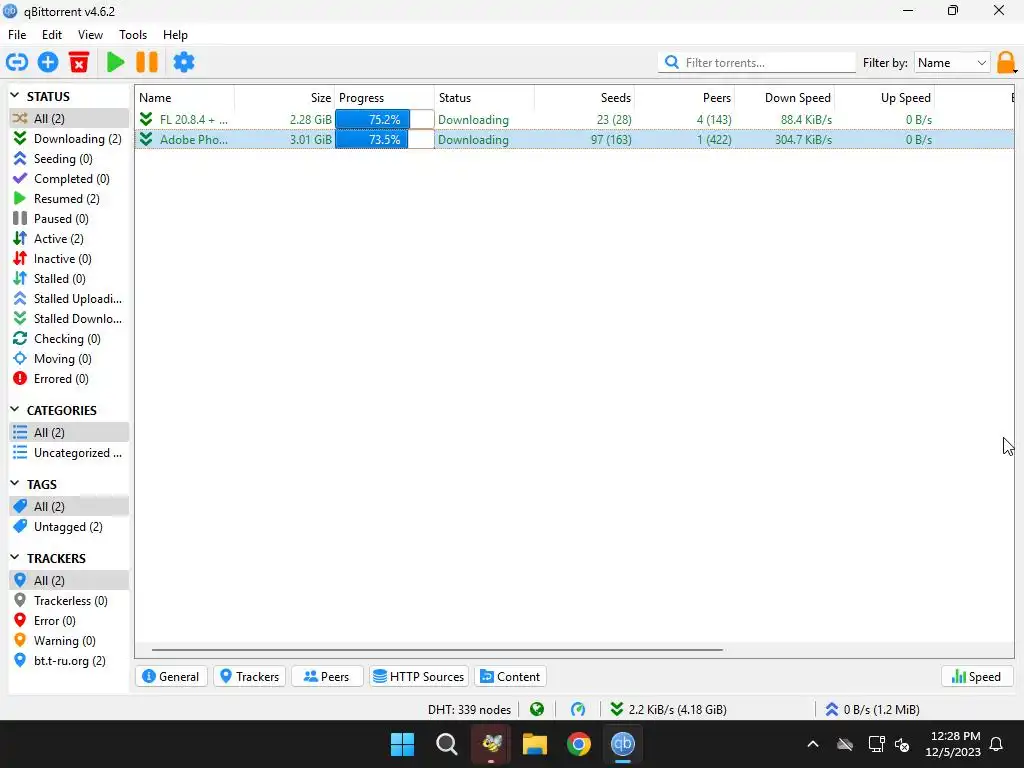The image size is (1024, 768).
Task: Sort by Seeds column header
Action: coord(584,98)
